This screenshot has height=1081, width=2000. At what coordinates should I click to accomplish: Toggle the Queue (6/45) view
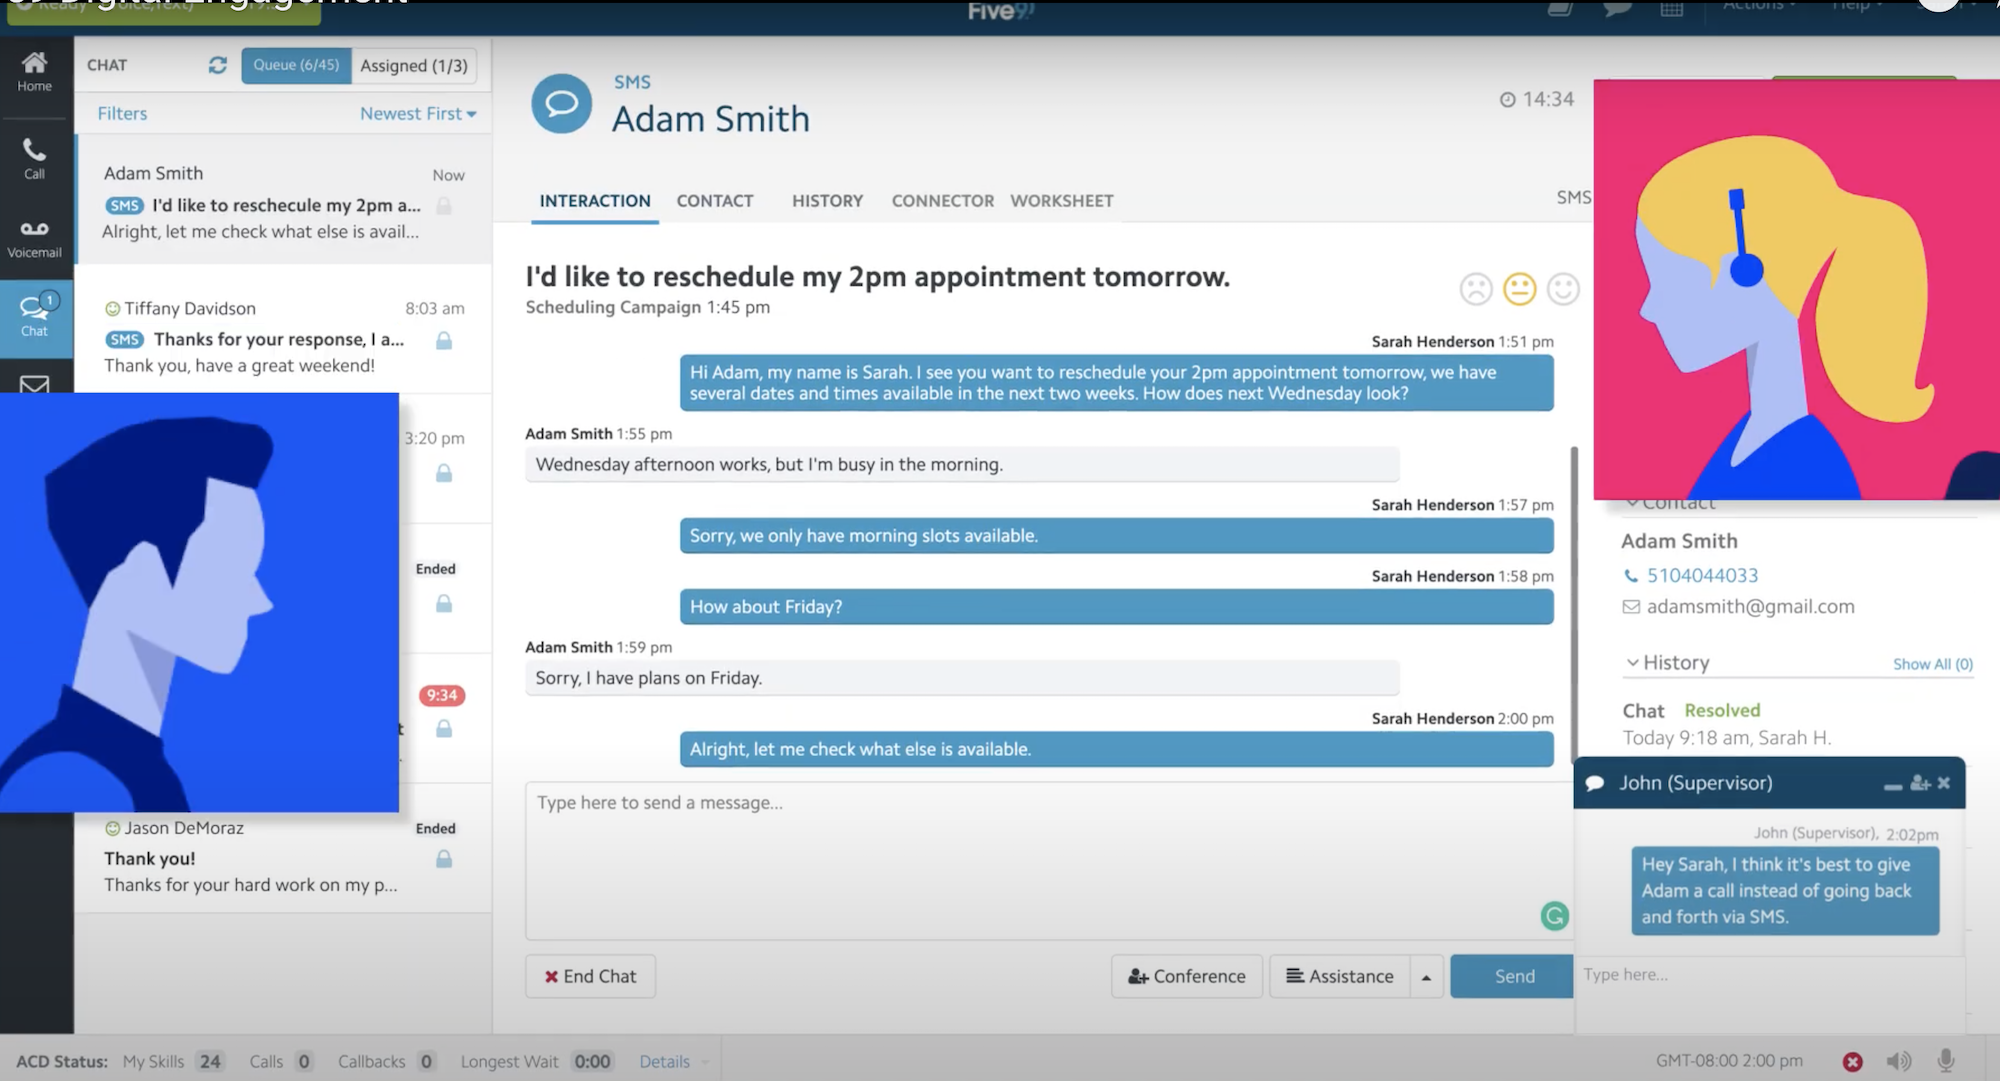point(296,65)
